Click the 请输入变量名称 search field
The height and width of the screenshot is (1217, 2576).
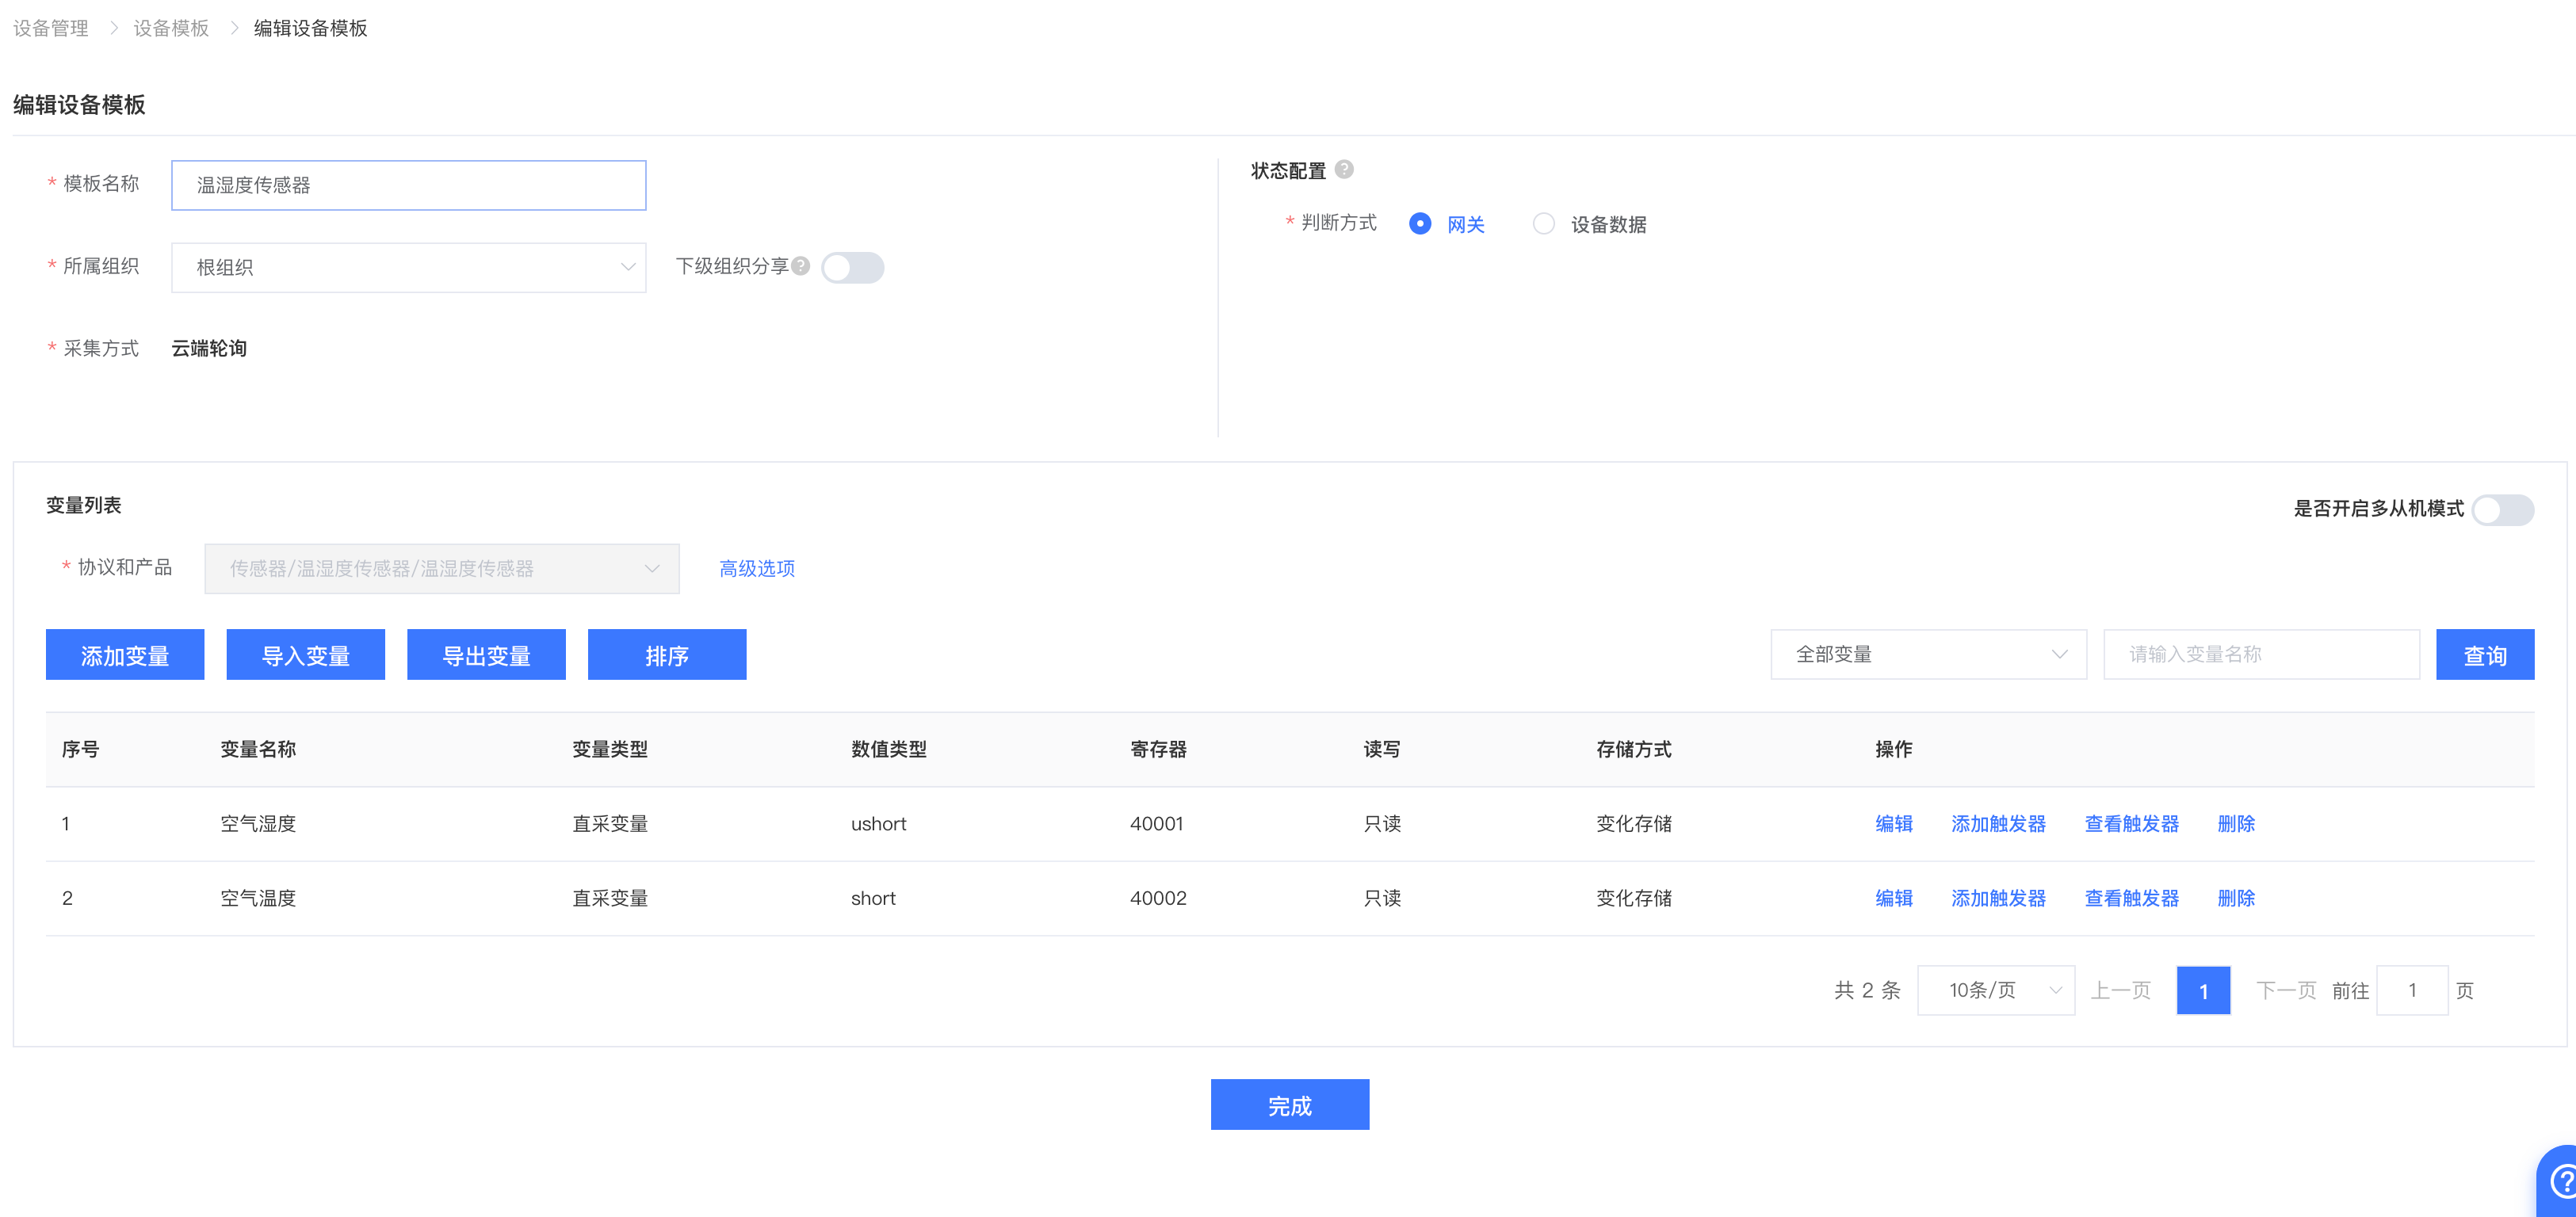(2261, 654)
